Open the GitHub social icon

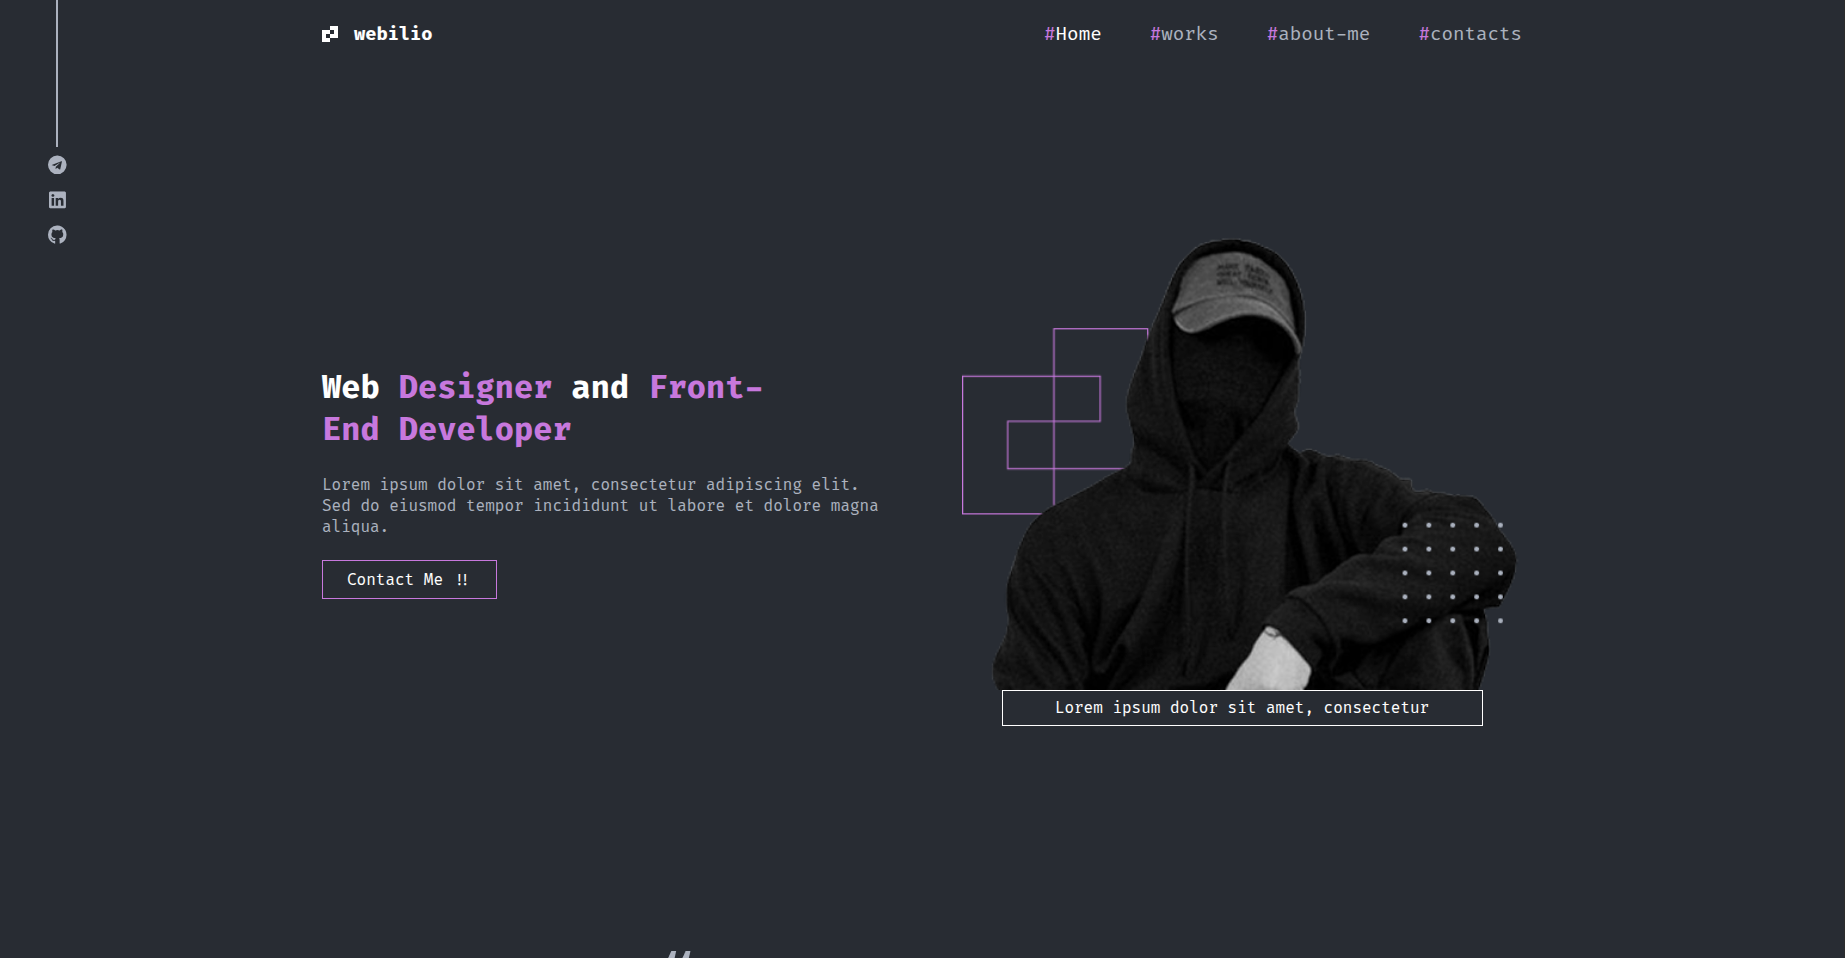click(57, 235)
